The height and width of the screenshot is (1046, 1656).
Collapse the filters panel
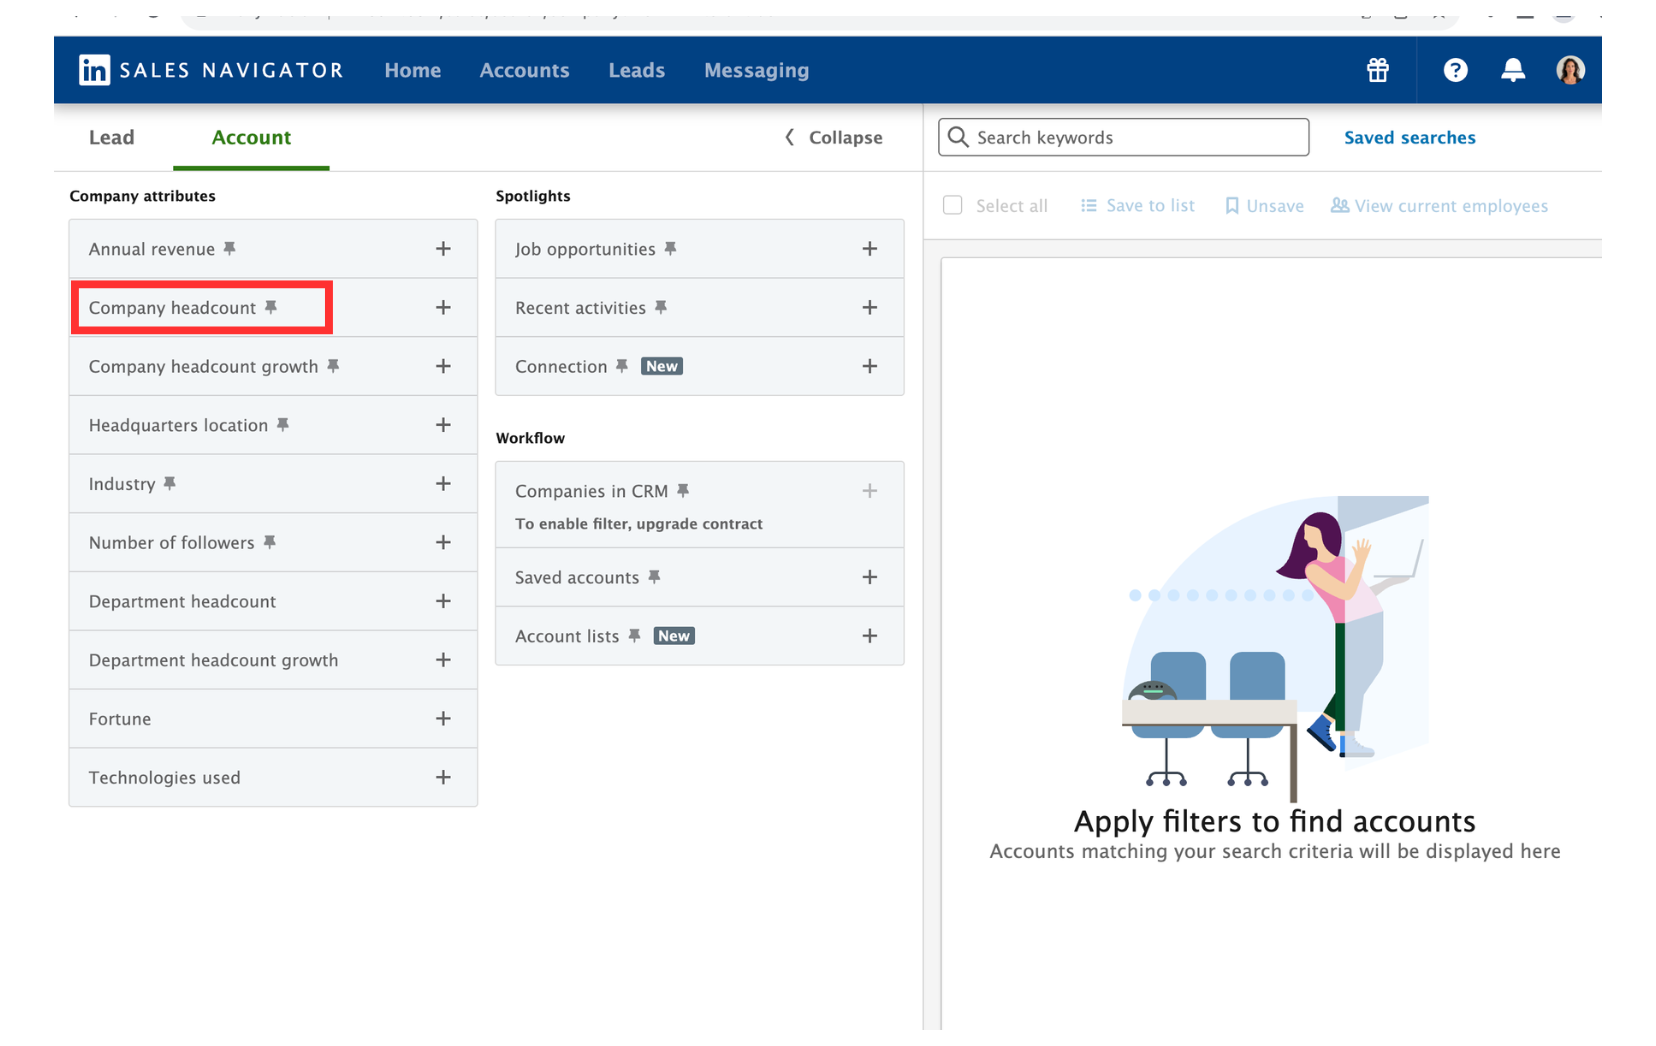(833, 138)
